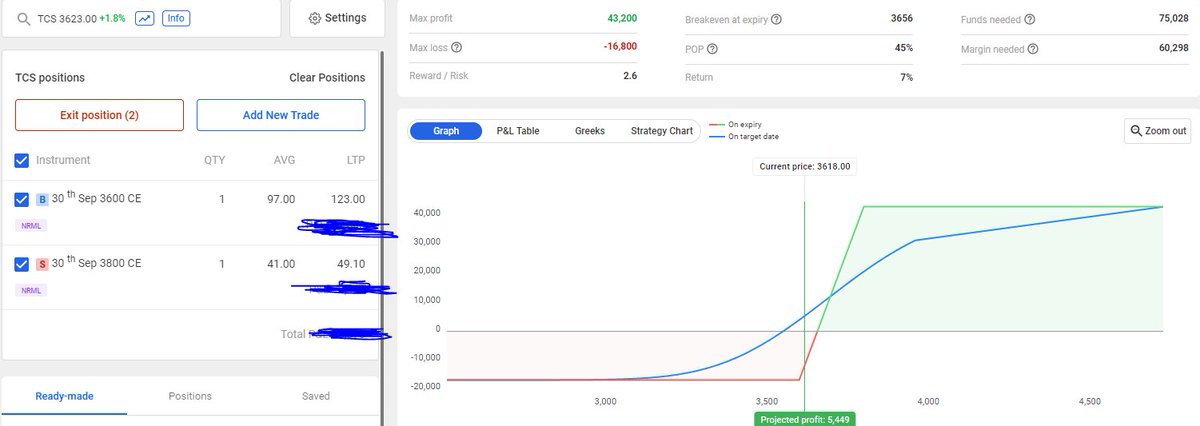Toggle the On target date legend entry
This screenshot has height=426, width=1200.
(742, 136)
